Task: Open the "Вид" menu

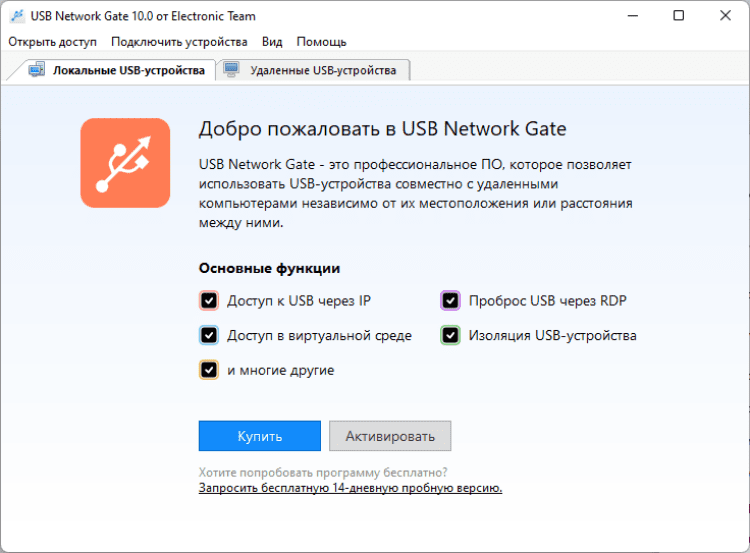Action: click(272, 42)
